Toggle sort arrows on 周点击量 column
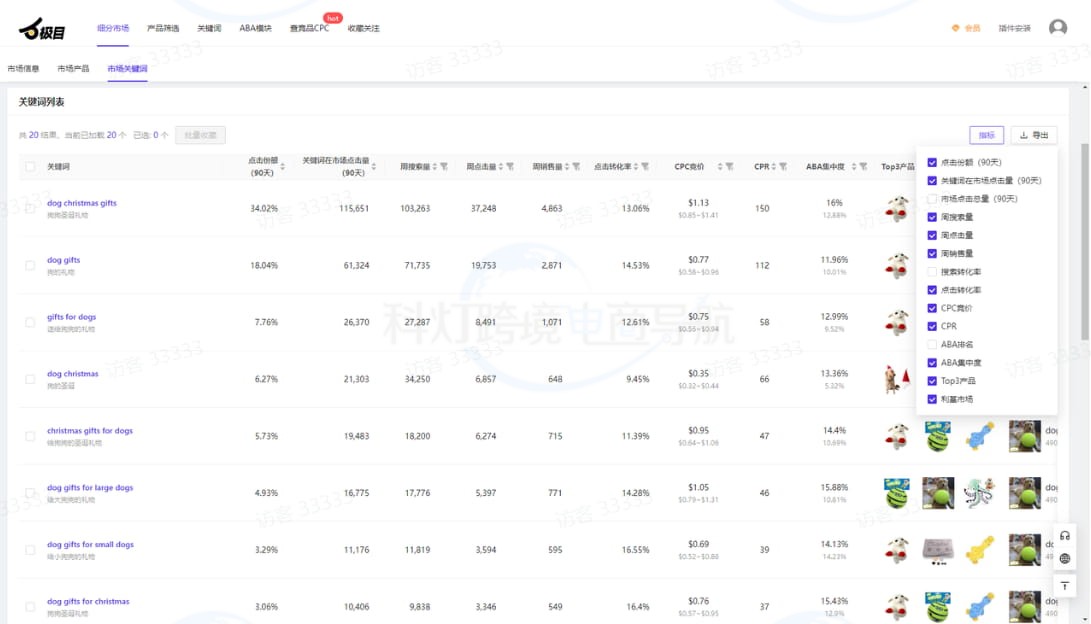Viewport: 1091px width, 624px height. click(501, 166)
